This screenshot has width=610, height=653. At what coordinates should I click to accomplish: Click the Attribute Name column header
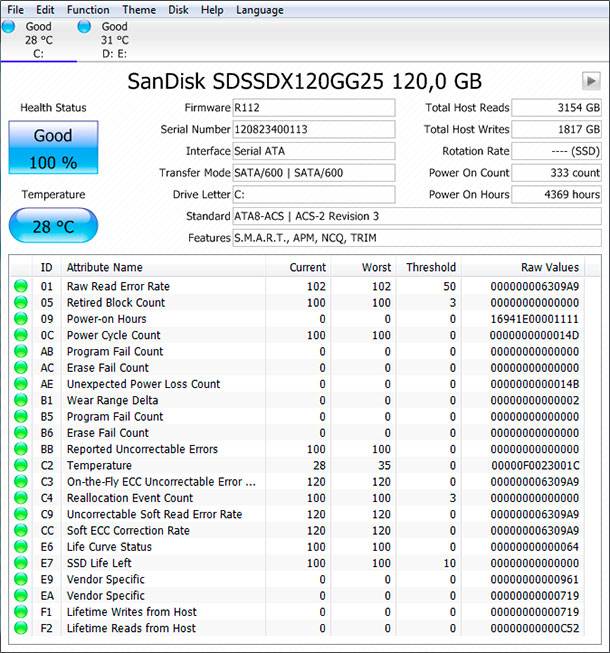pos(163,267)
